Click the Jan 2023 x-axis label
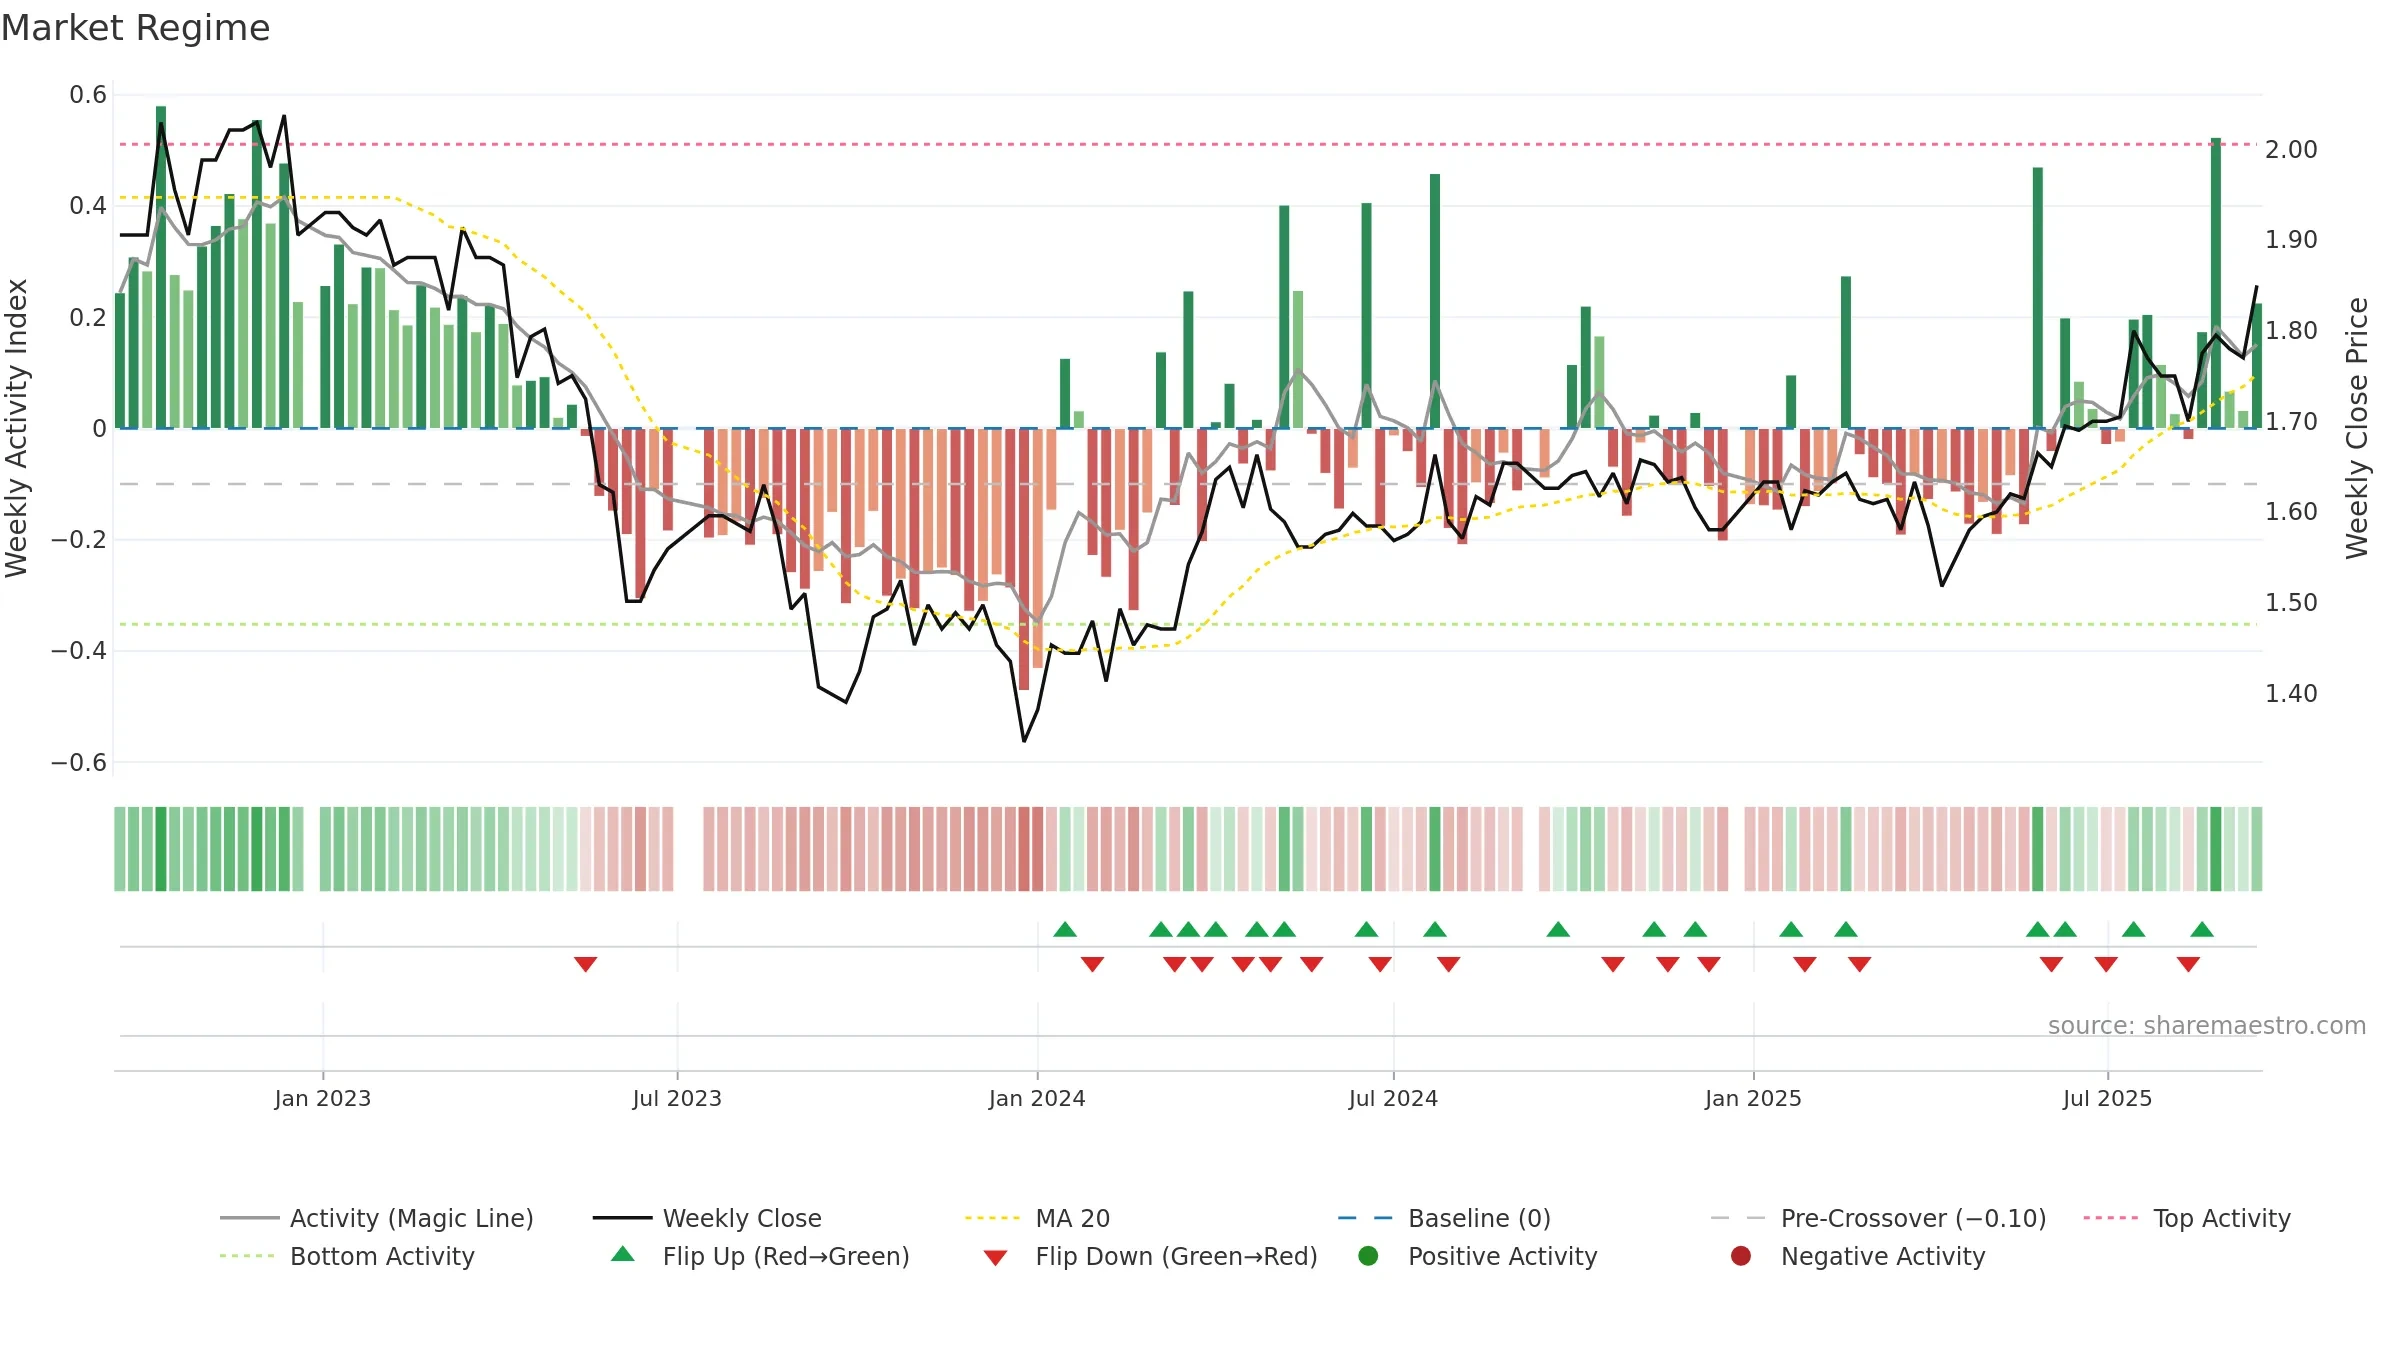The width and height of the screenshot is (2400, 1350). pyautogui.click(x=323, y=1098)
